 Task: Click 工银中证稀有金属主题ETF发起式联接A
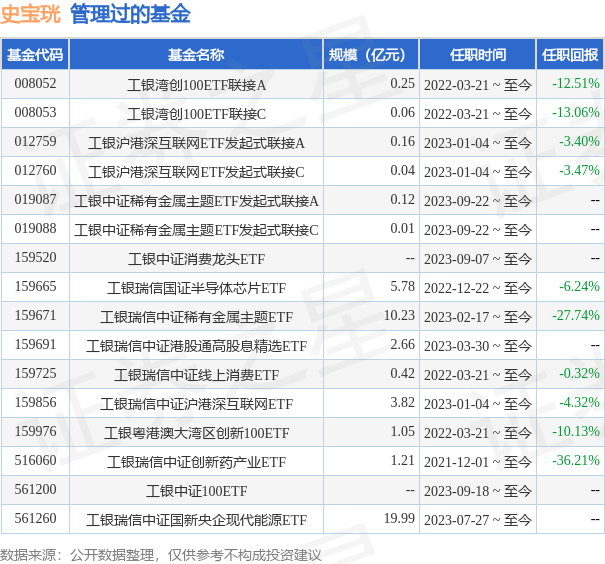[x=196, y=201]
